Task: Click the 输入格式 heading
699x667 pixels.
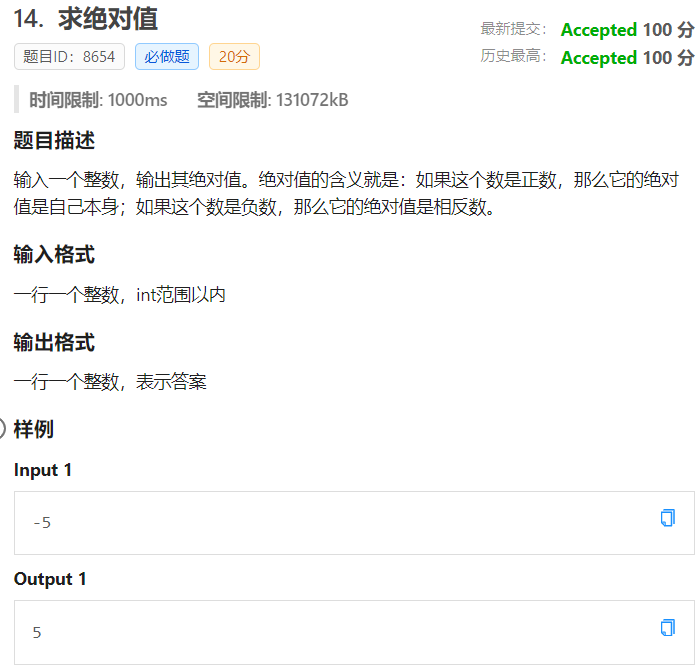Action: click(x=54, y=255)
